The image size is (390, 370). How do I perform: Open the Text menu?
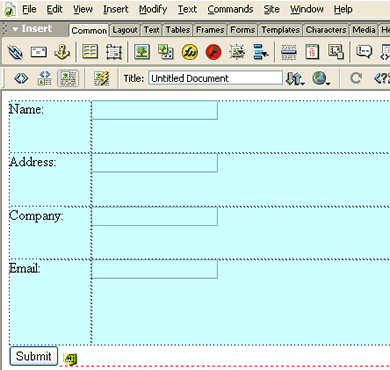point(187,9)
